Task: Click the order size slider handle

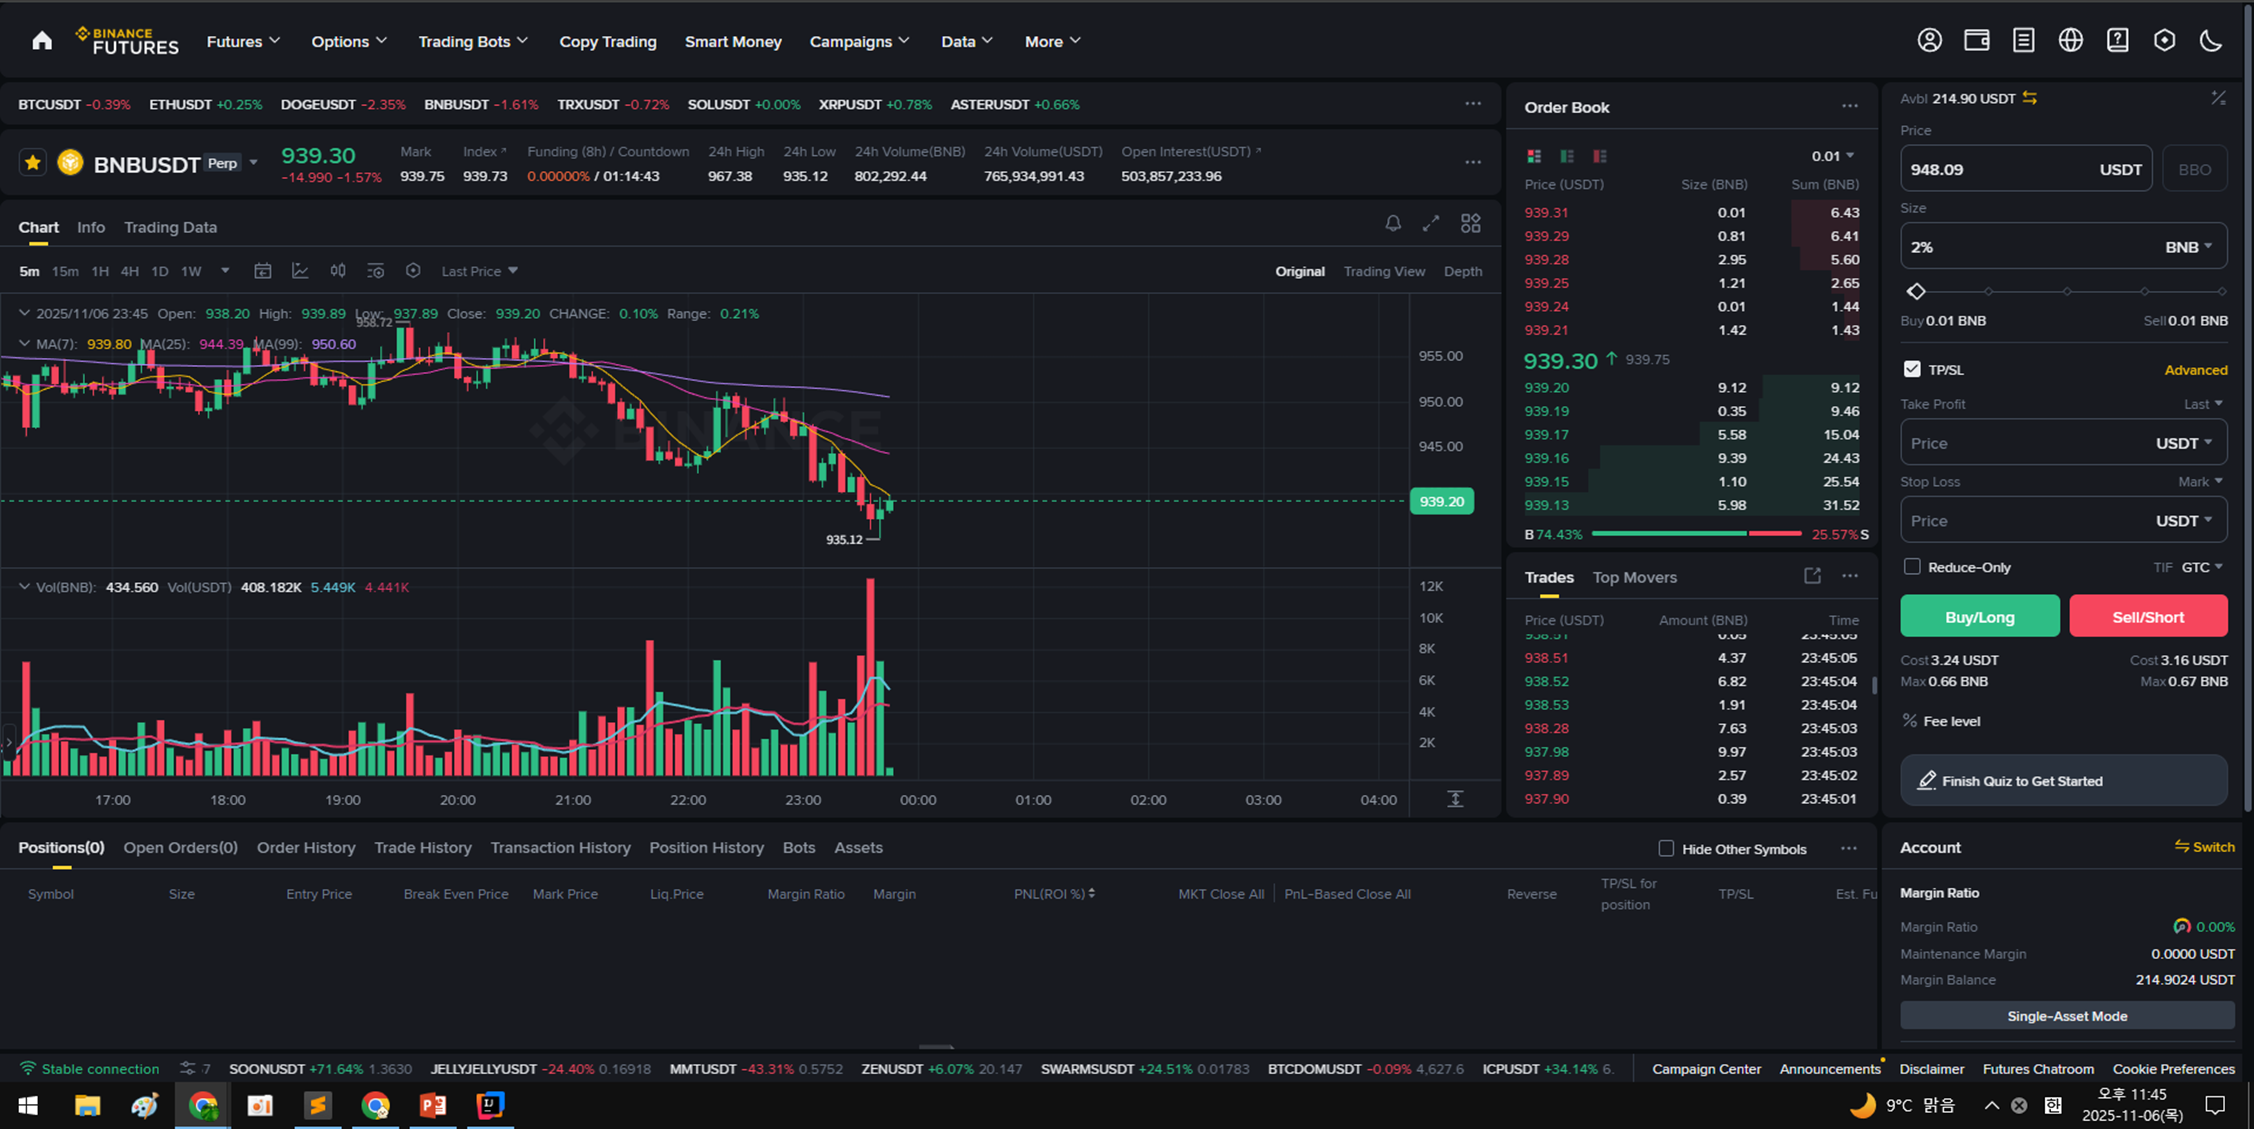Action: [1916, 291]
